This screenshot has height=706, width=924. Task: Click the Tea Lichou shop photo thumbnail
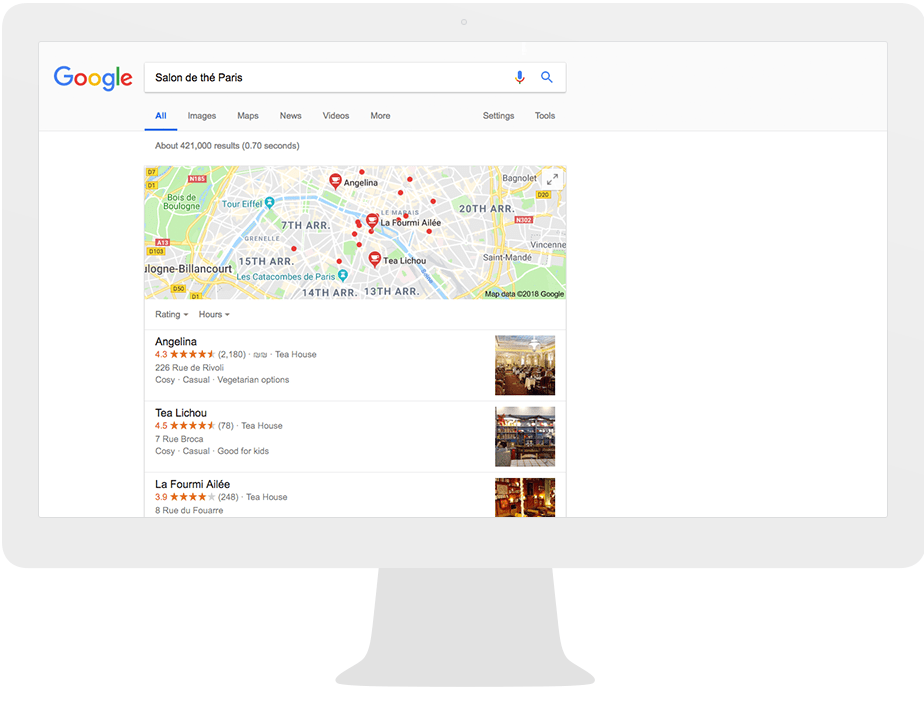(525, 437)
